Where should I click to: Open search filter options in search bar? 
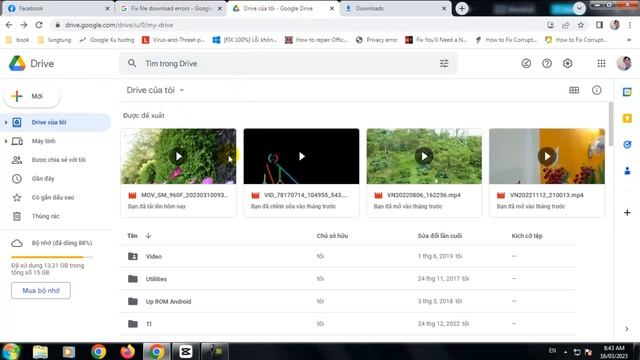point(444,63)
